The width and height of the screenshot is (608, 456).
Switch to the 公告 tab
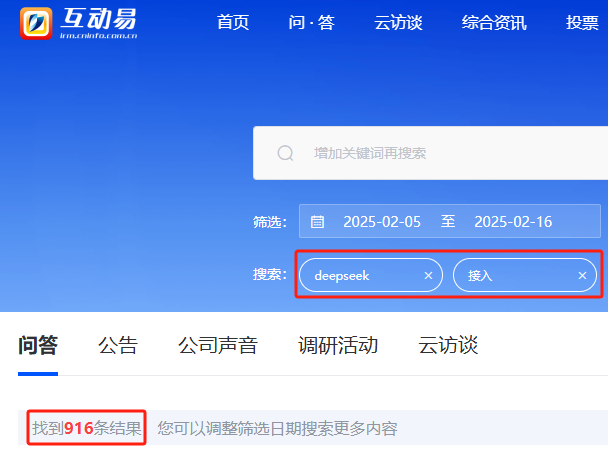[x=118, y=345]
